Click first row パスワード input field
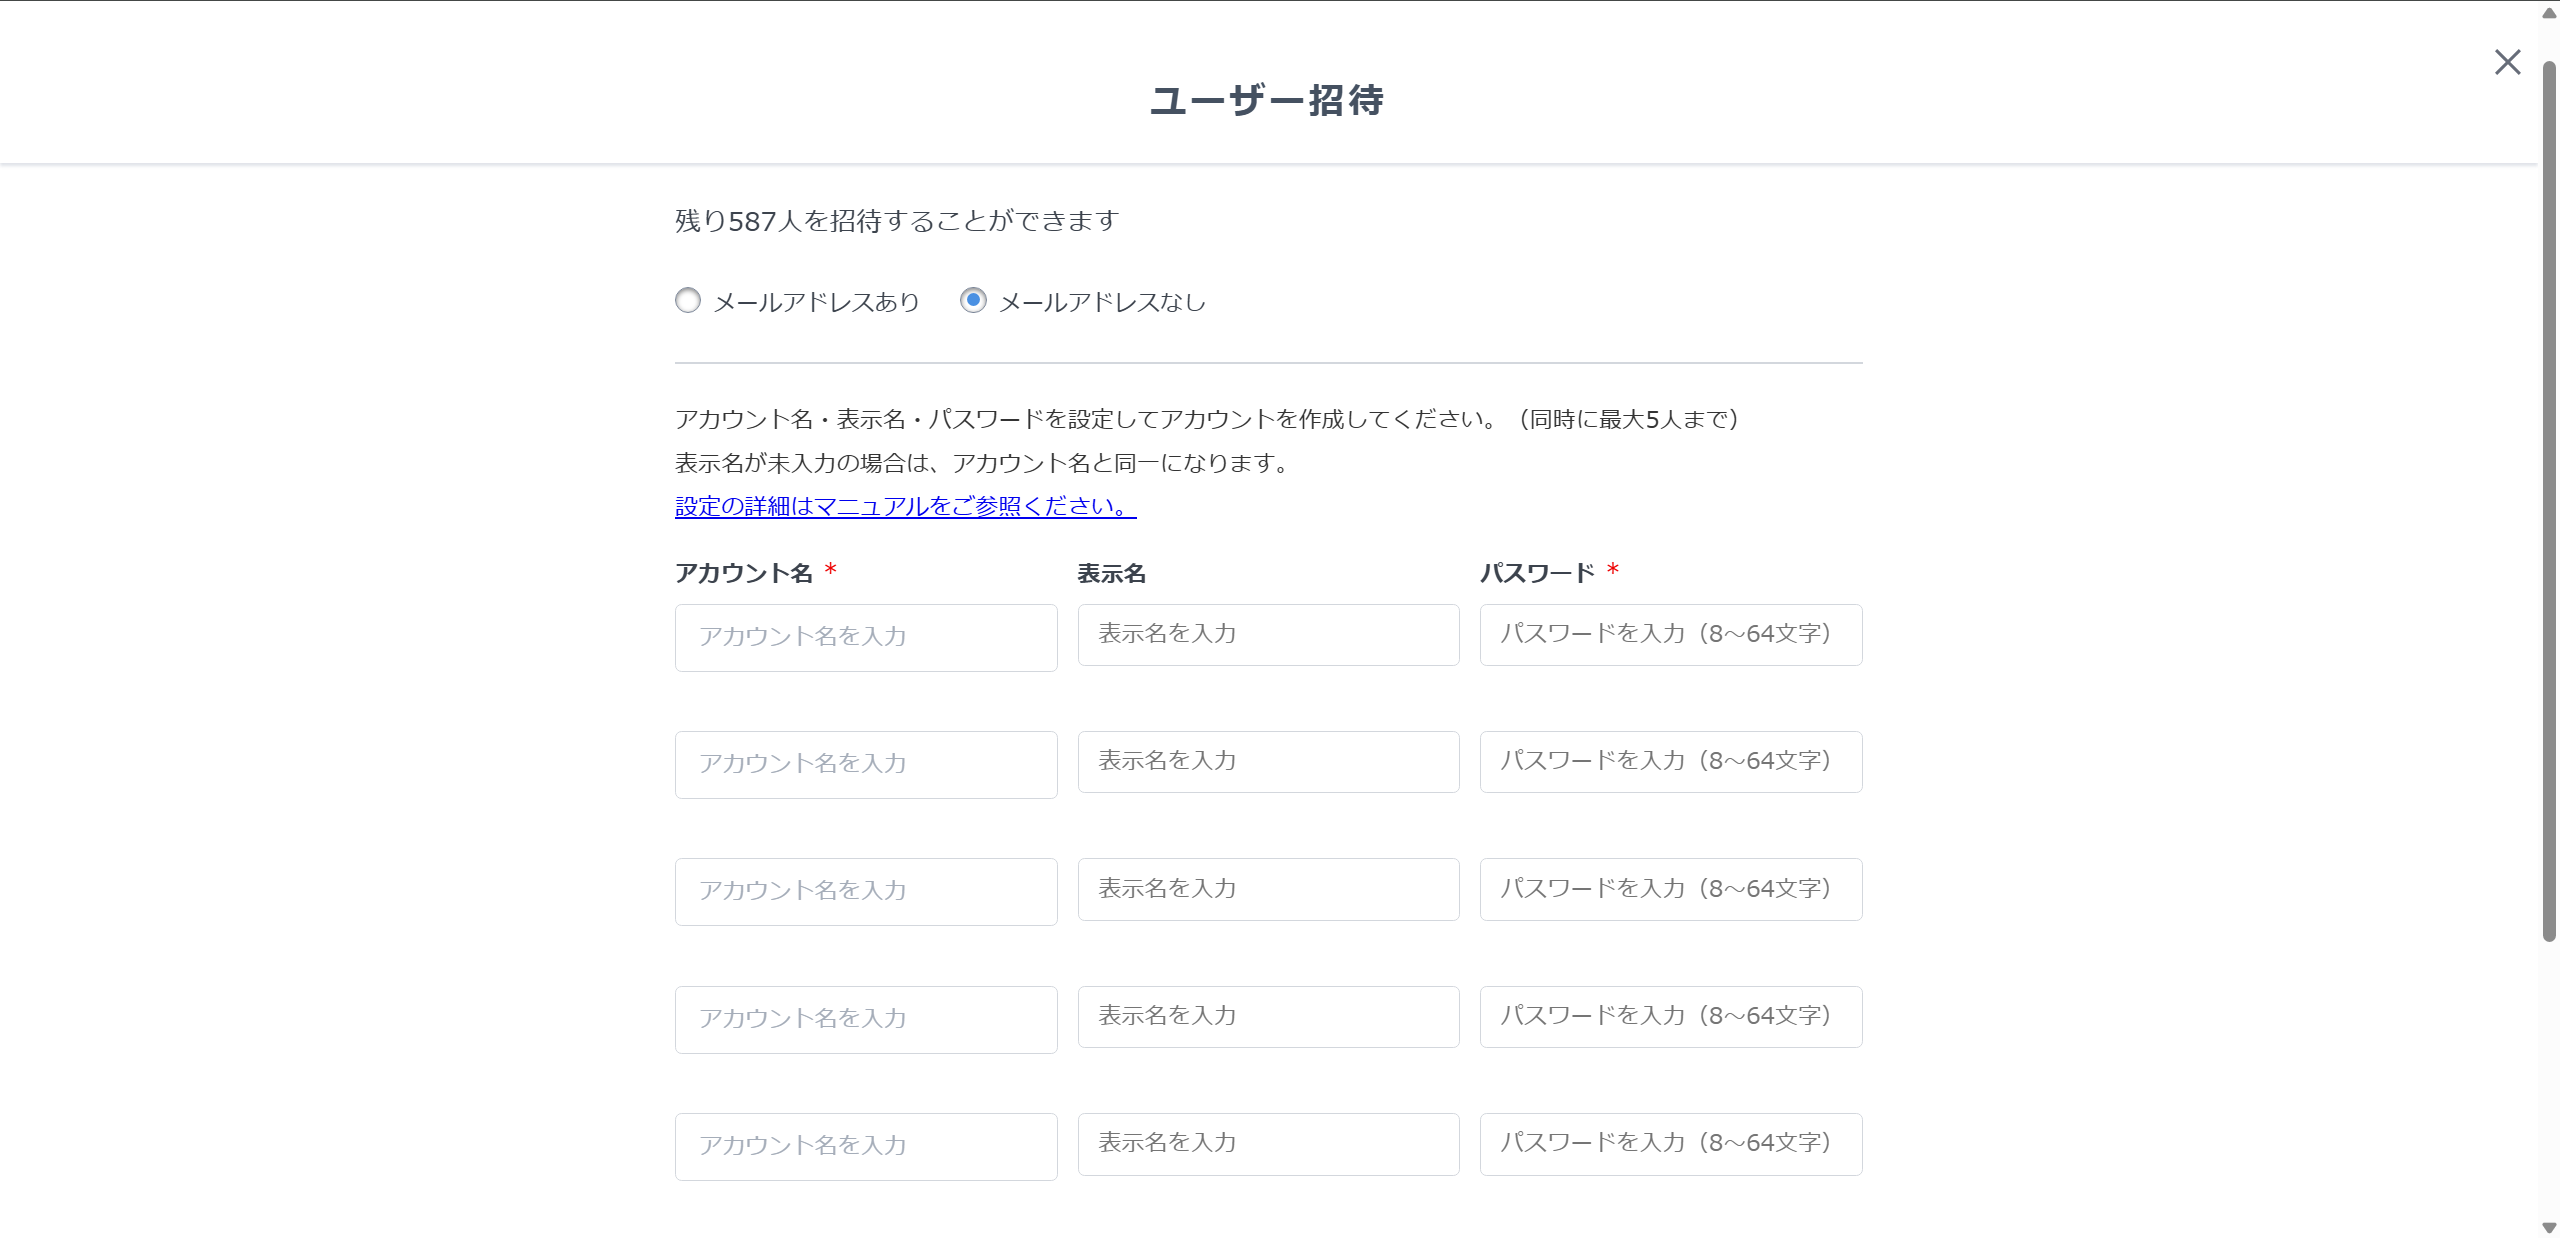This screenshot has width=2560, height=1238. (1670, 634)
